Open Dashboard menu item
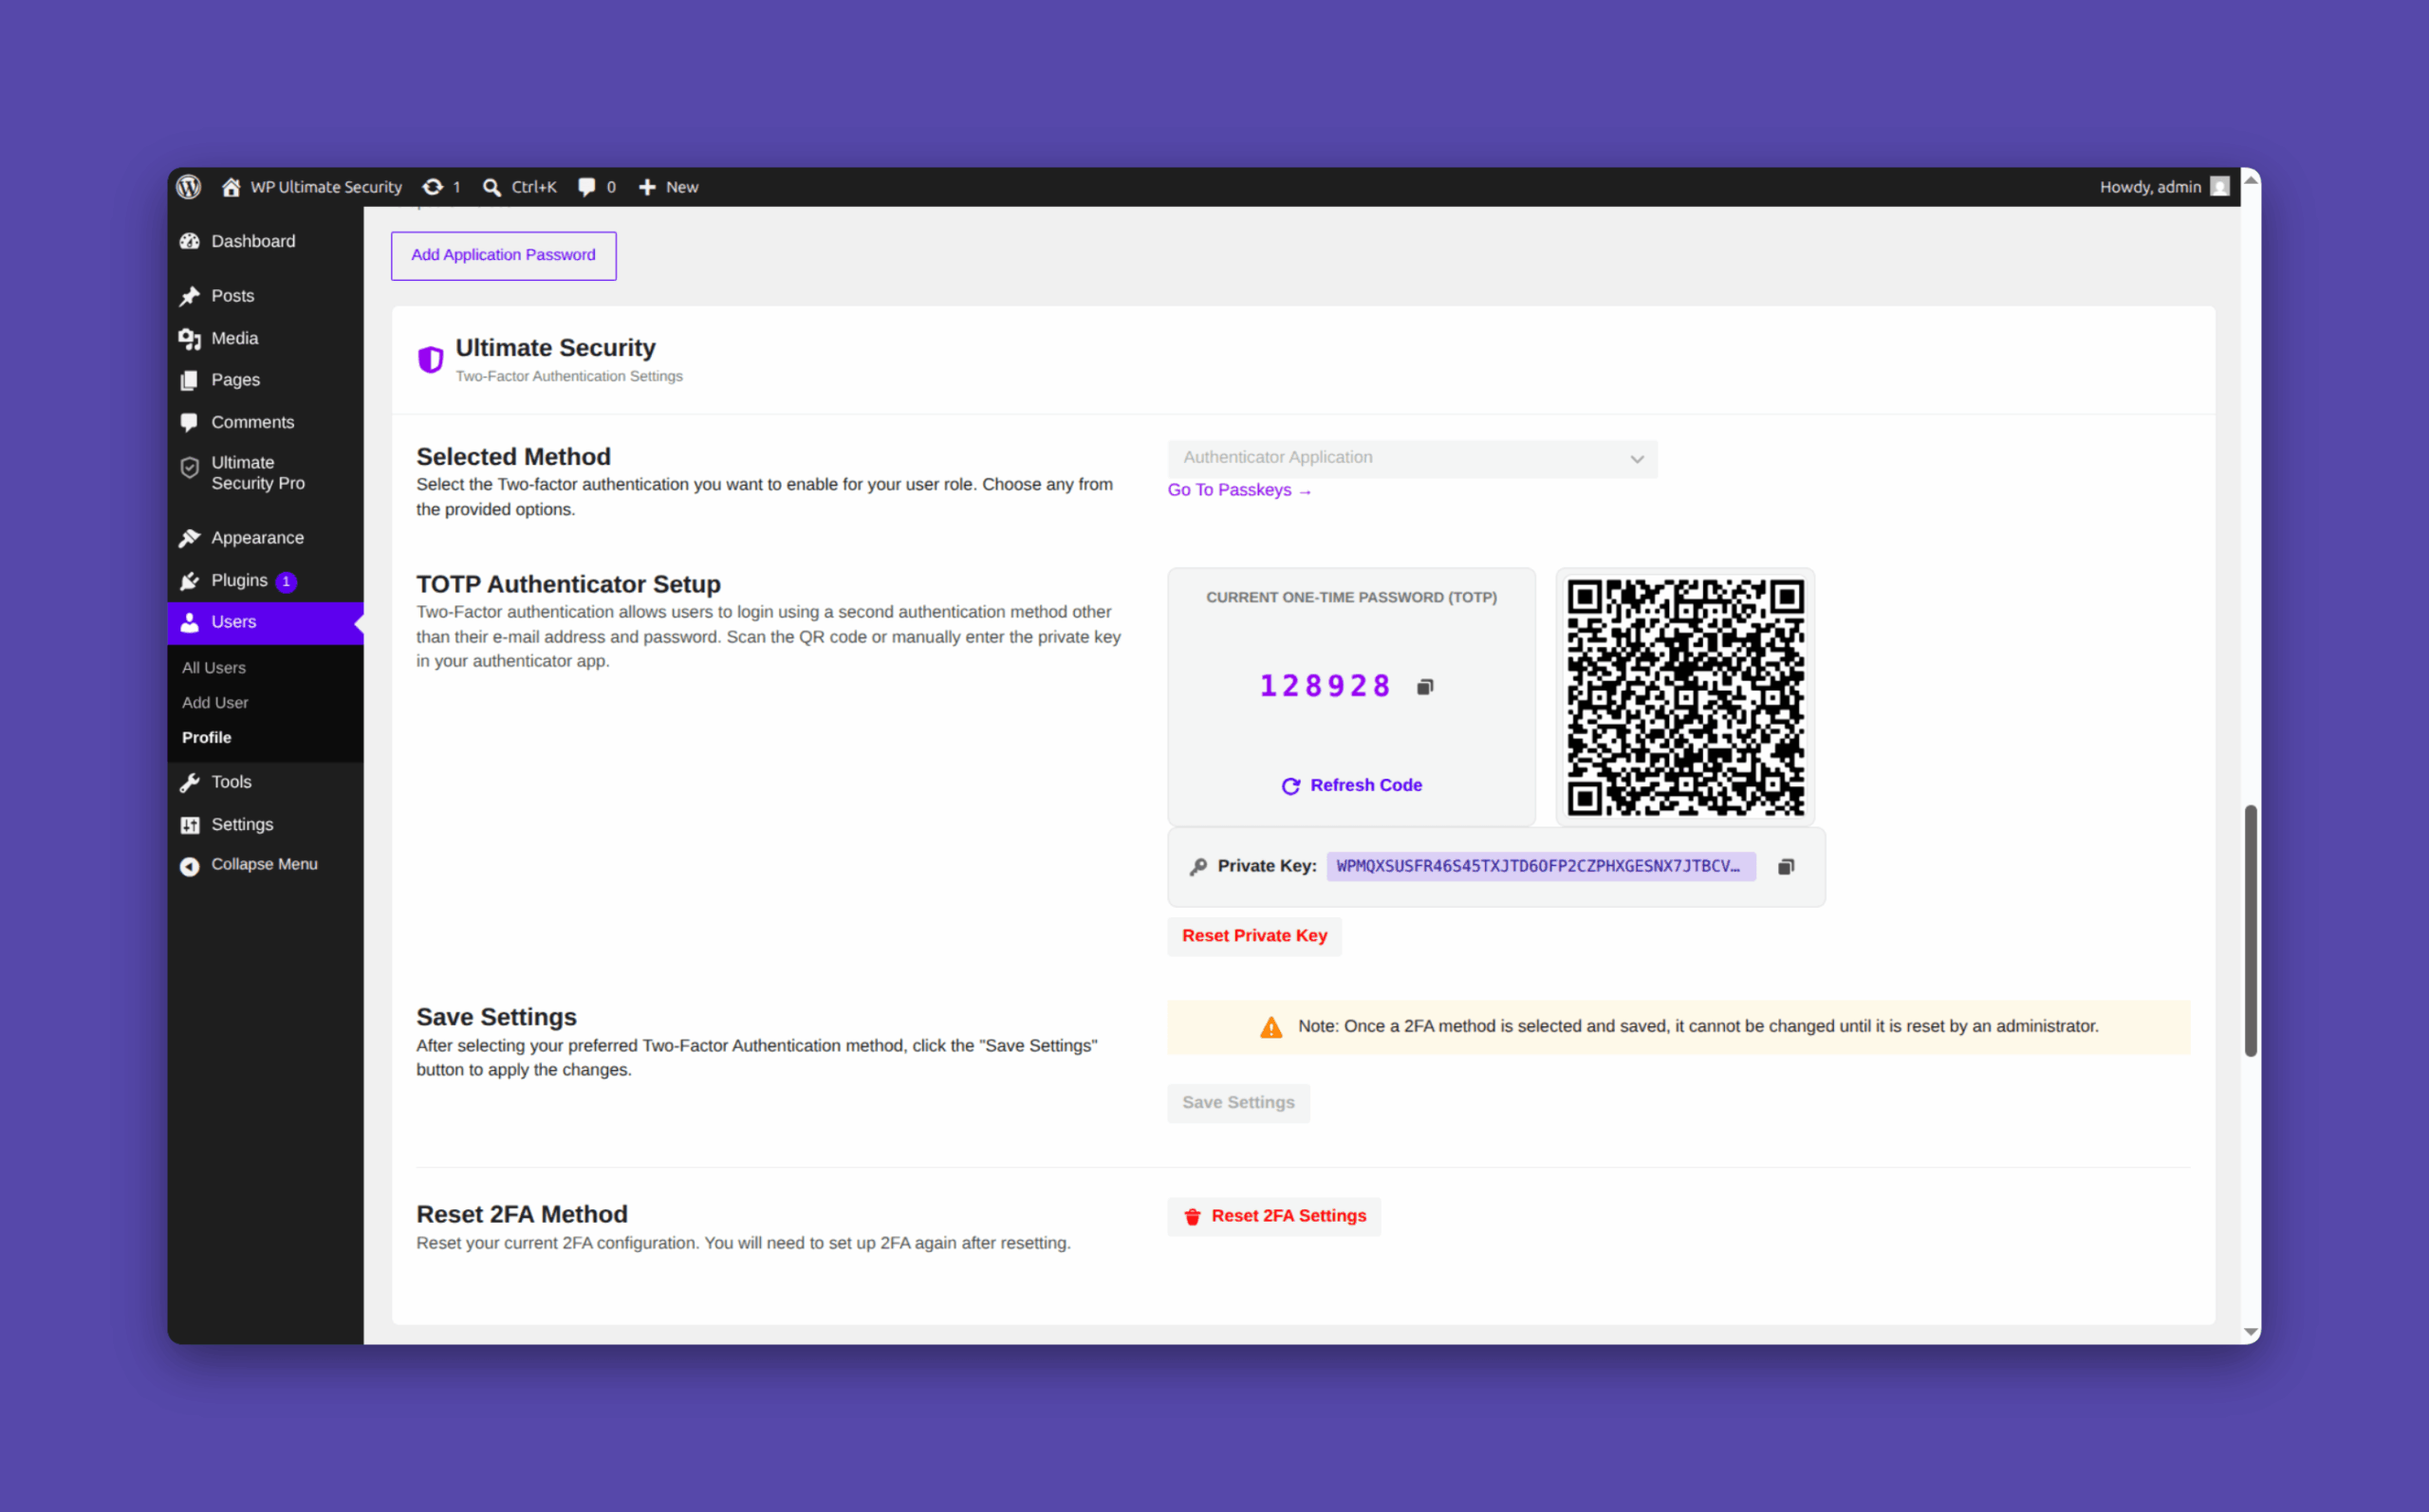The image size is (2429, 1512). pyautogui.click(x=266, y=241)
